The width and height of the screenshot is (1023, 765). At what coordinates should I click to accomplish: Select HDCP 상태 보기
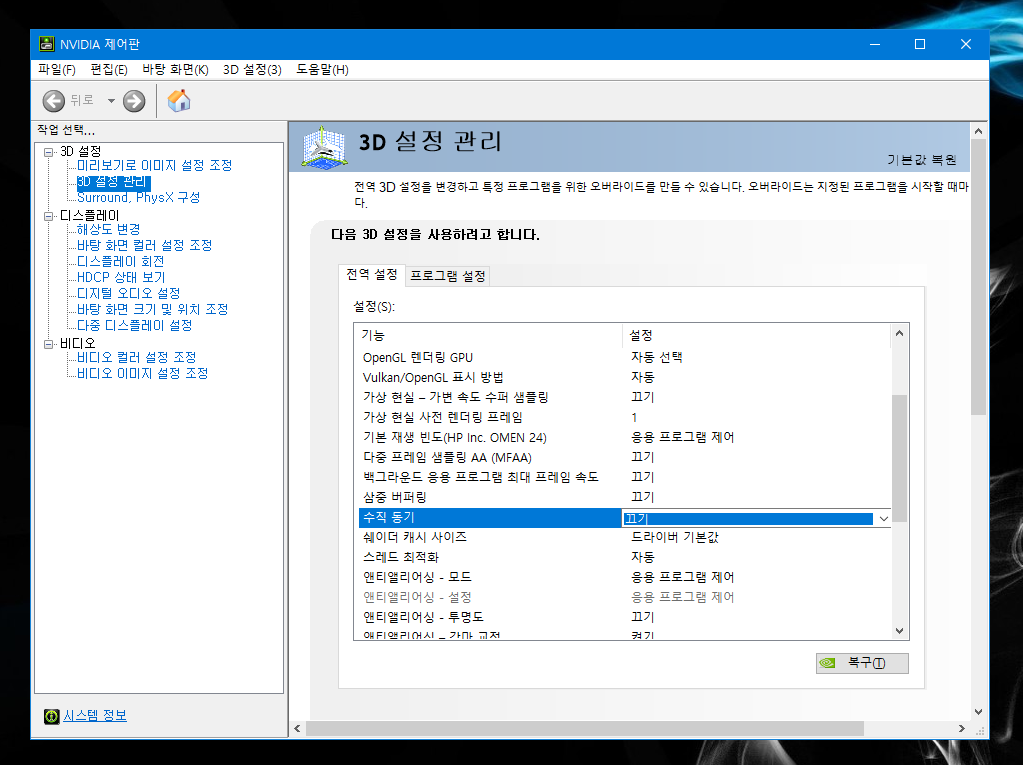click(x=121, y=277)
